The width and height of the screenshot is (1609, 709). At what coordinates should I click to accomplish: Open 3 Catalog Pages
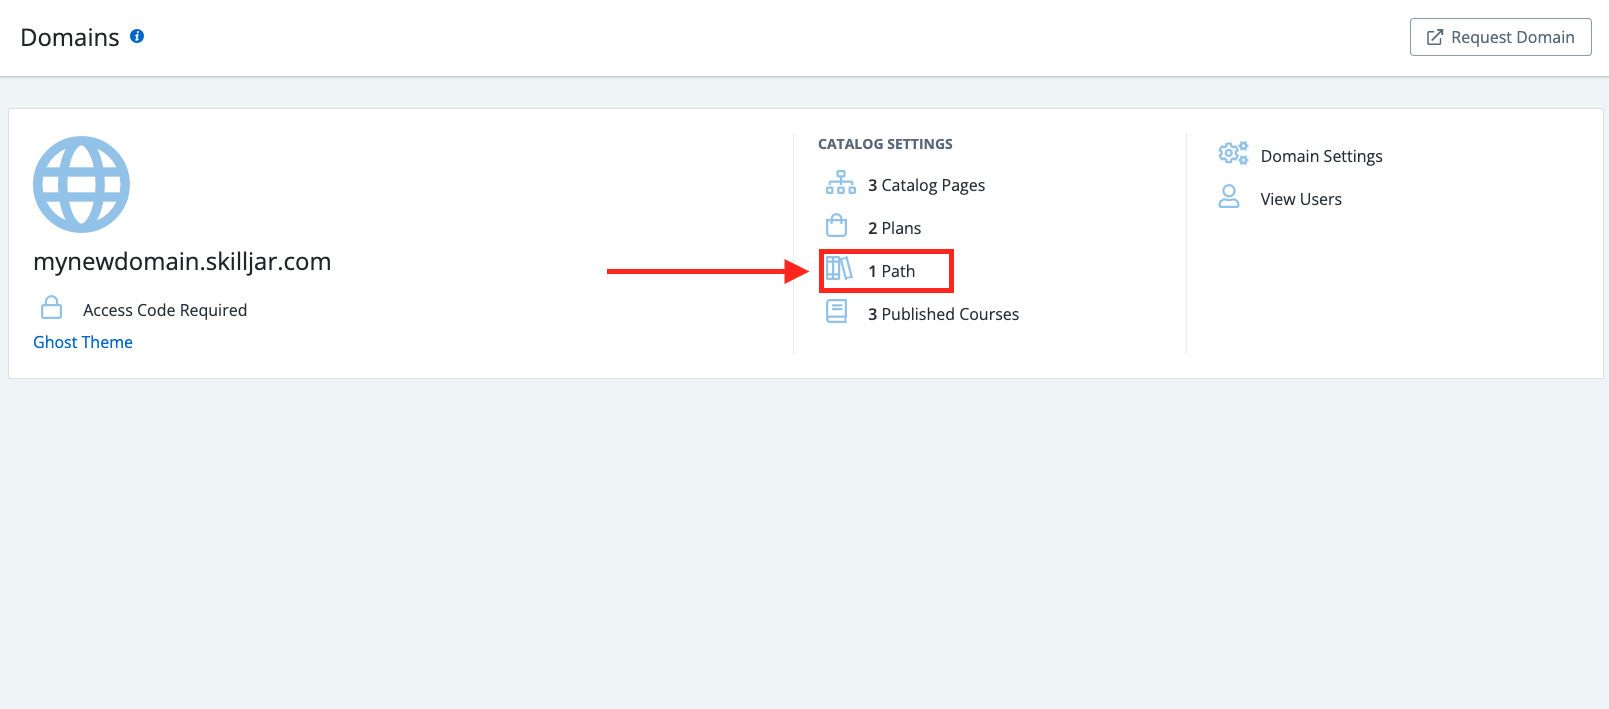926,185
